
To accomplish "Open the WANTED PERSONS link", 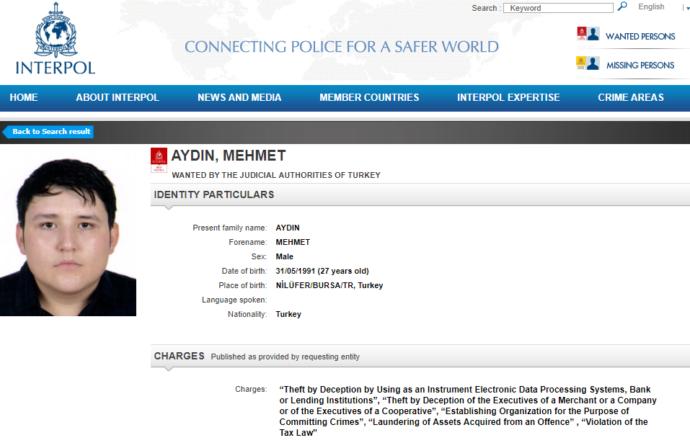I will 640,36.
